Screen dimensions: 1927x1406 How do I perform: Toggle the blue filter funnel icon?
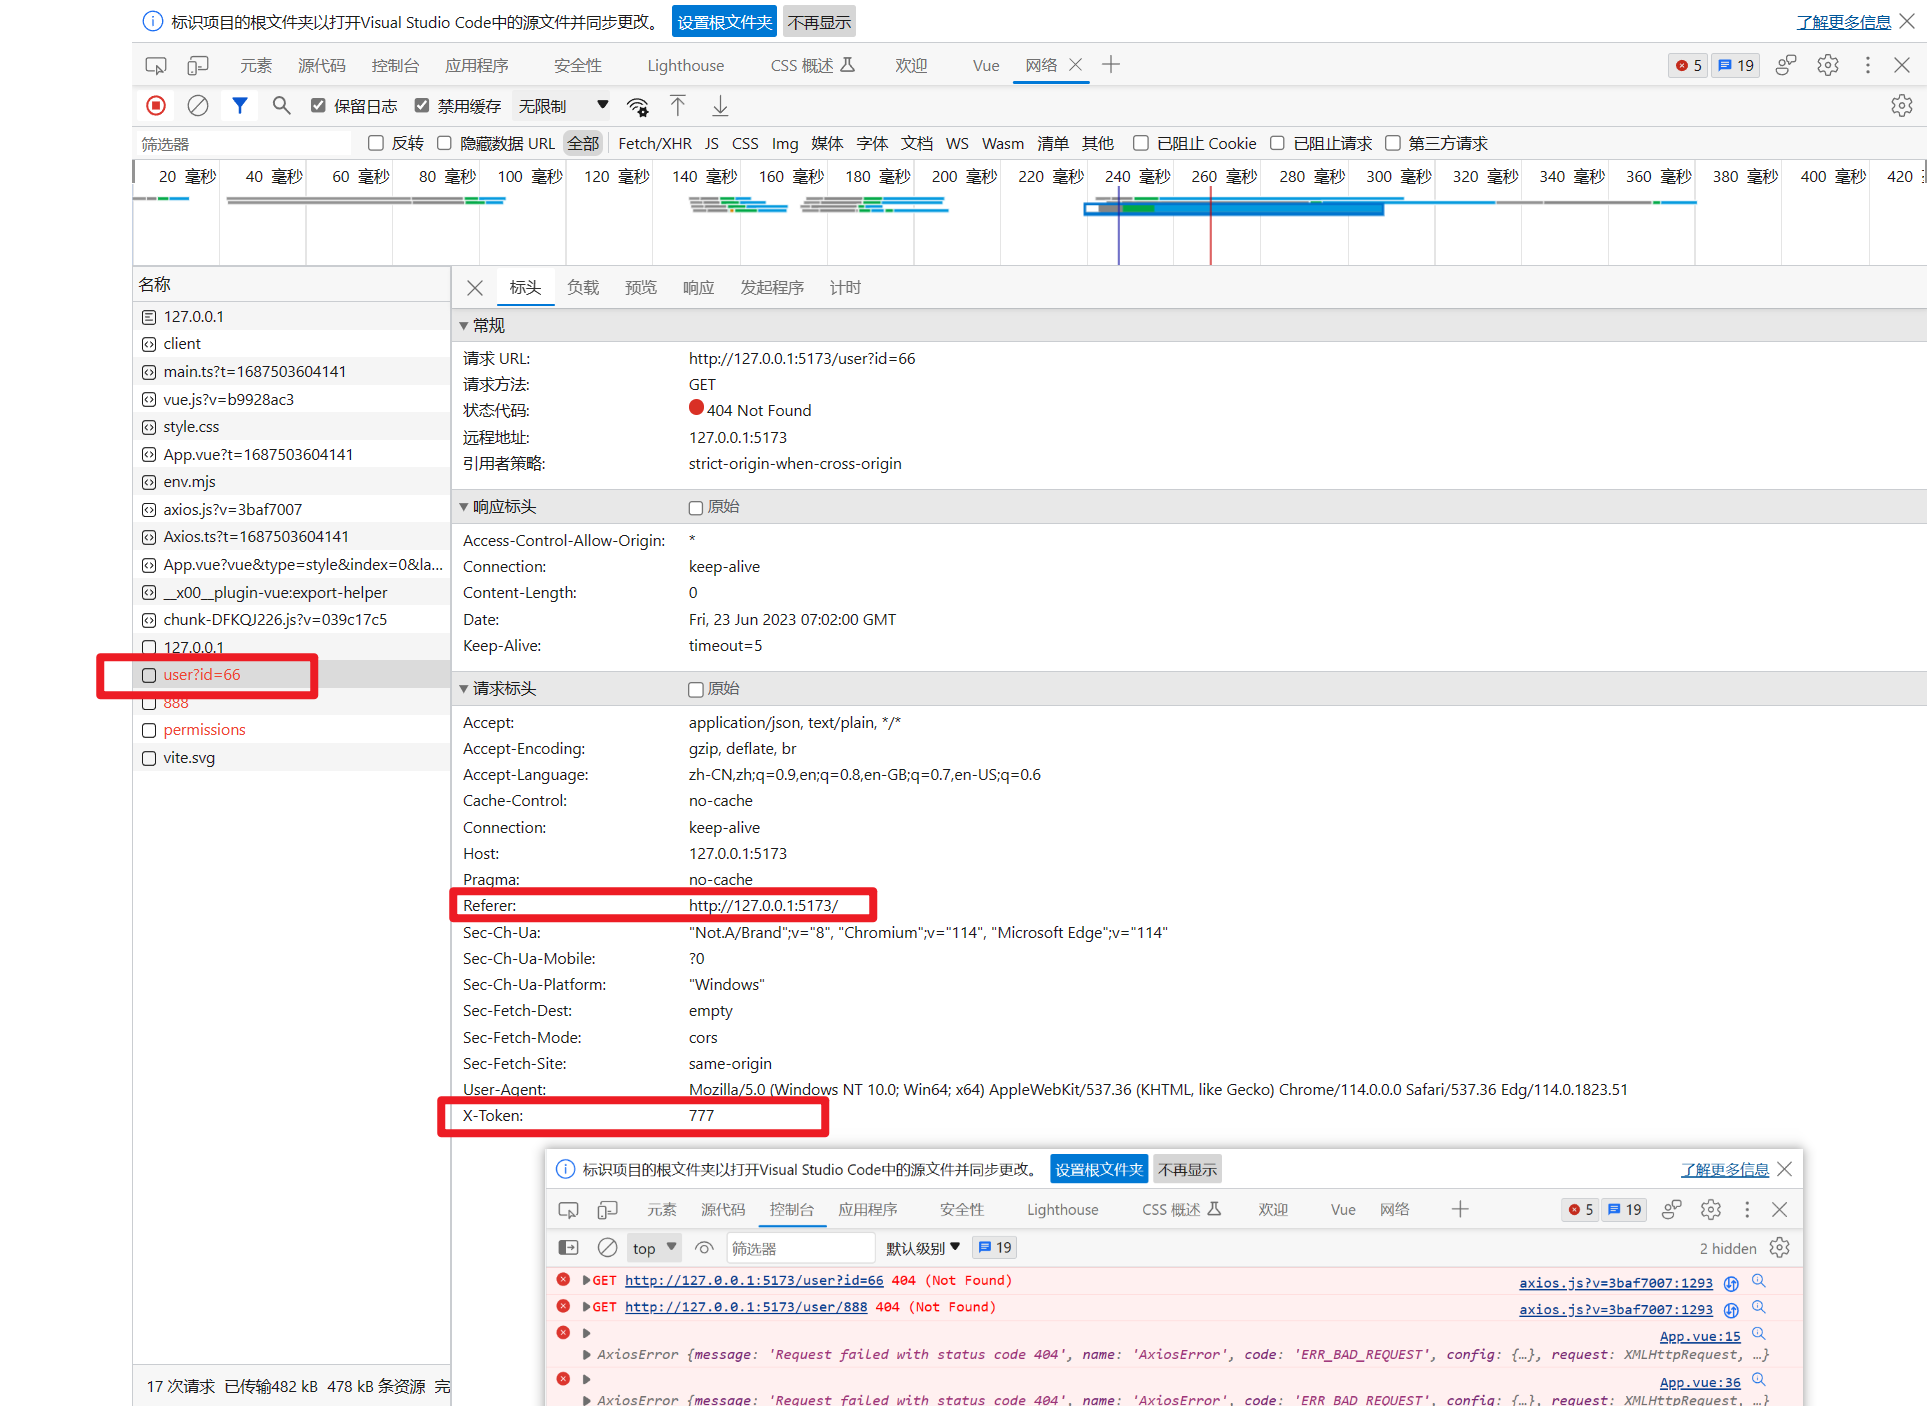[240, 106]
